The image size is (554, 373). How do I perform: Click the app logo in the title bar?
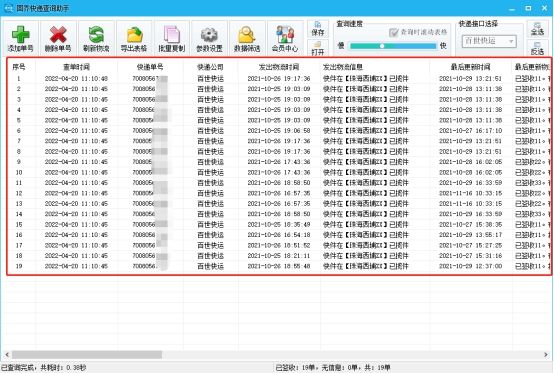tap(8, 8)
